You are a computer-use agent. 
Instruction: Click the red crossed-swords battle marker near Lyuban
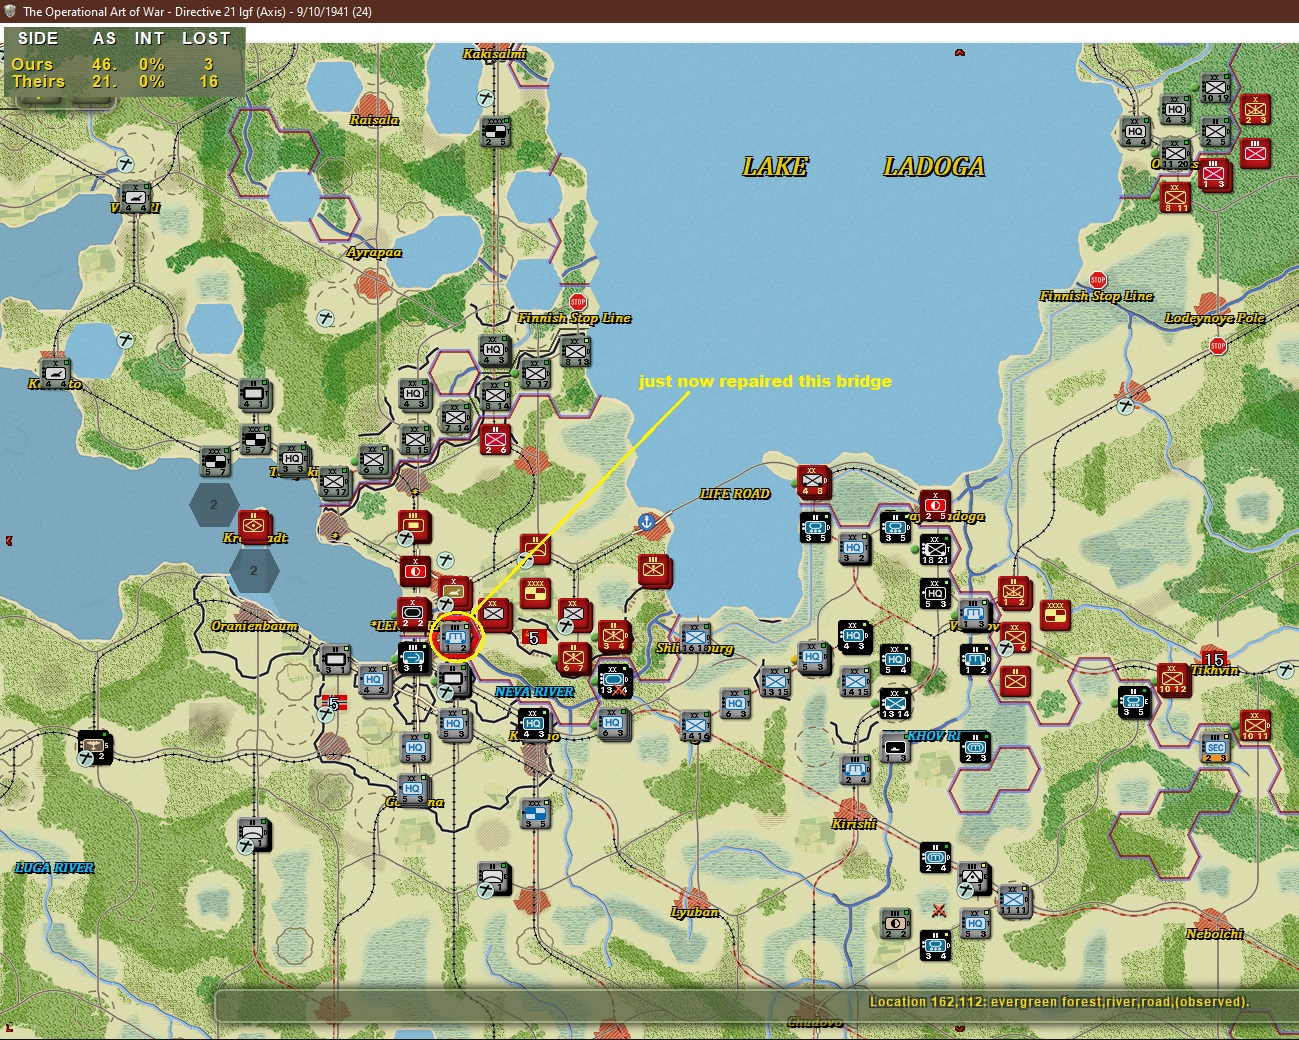(938, 910)
